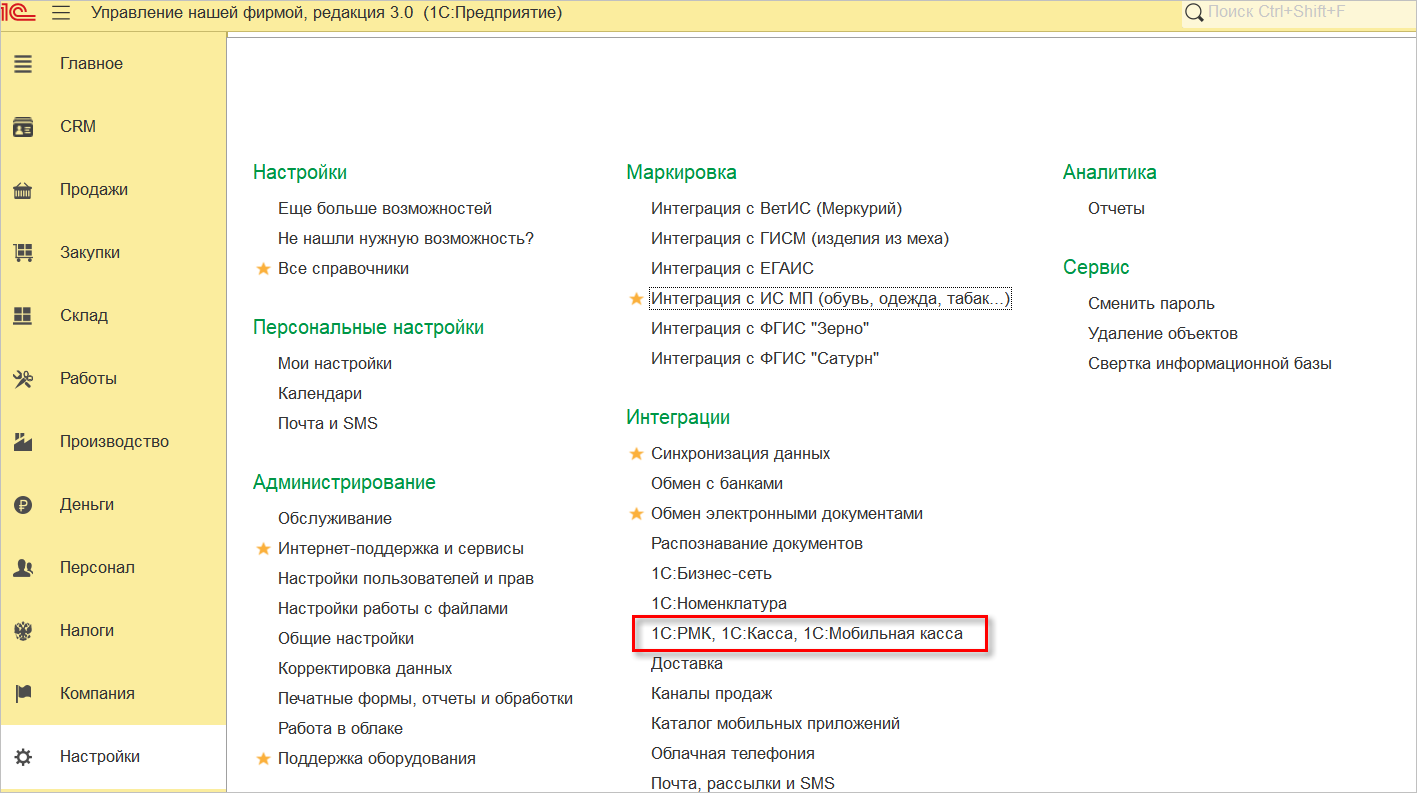Viewport: 1417px width, 793px height.
Task: Open Налоги emblem icon
Action: click(23, 631)
